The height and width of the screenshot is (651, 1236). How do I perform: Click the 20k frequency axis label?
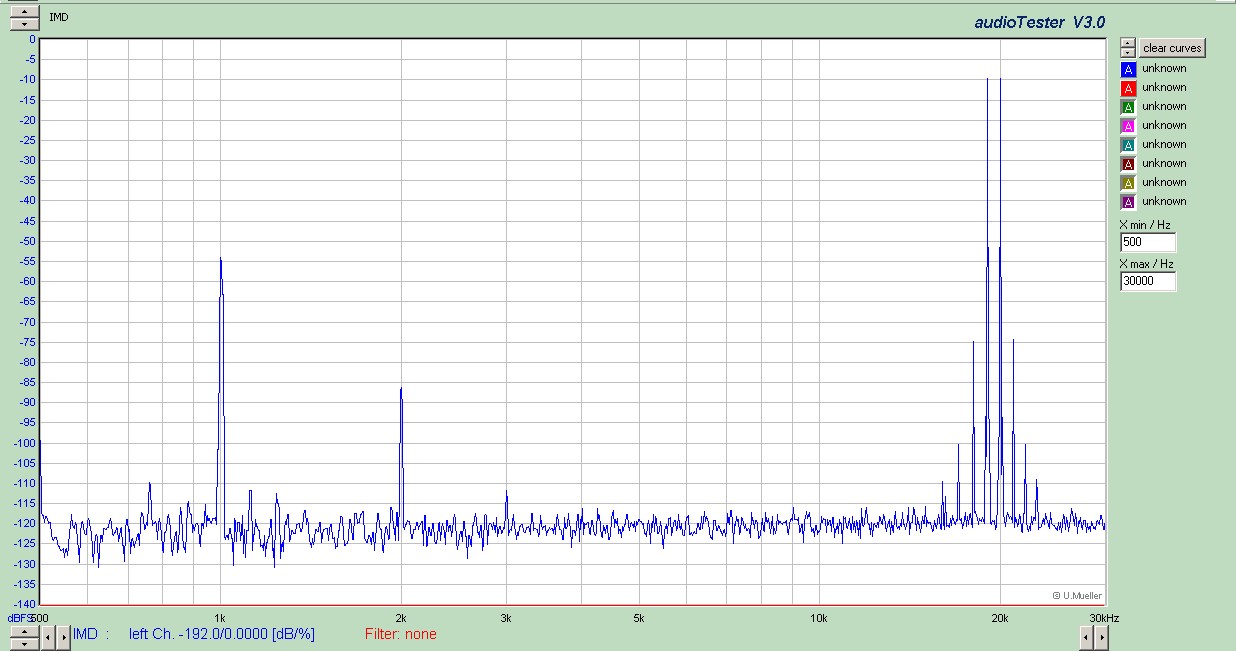pos(1000,618)
